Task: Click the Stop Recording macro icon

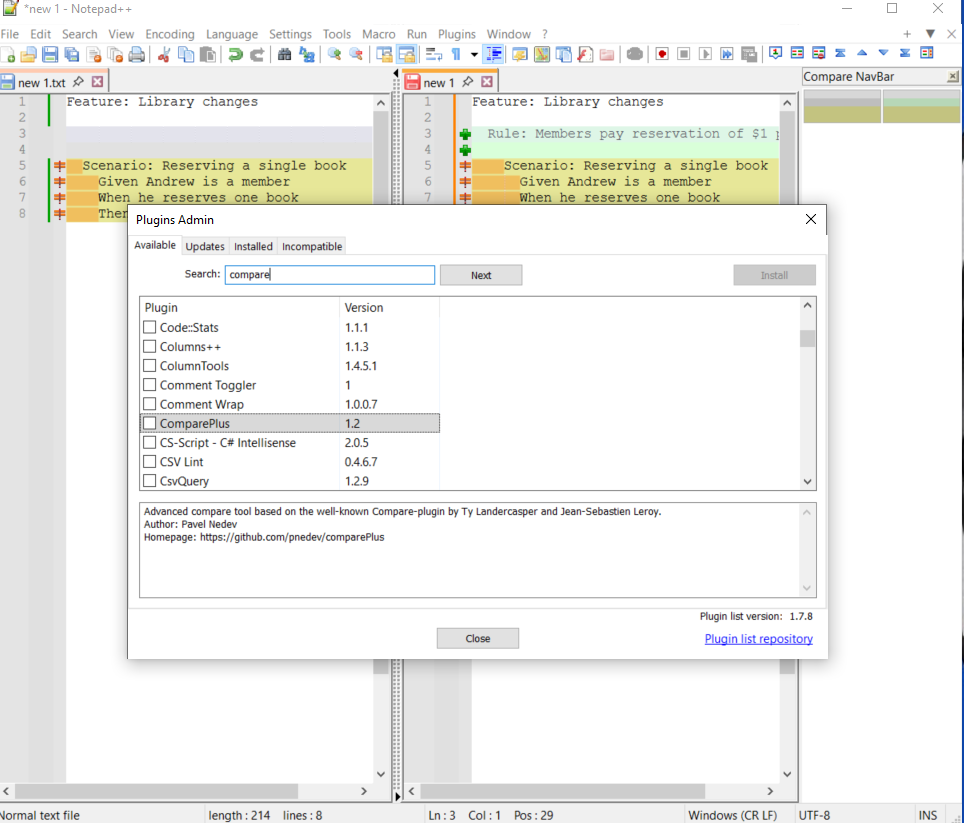Action: click(x=684, y=54)
